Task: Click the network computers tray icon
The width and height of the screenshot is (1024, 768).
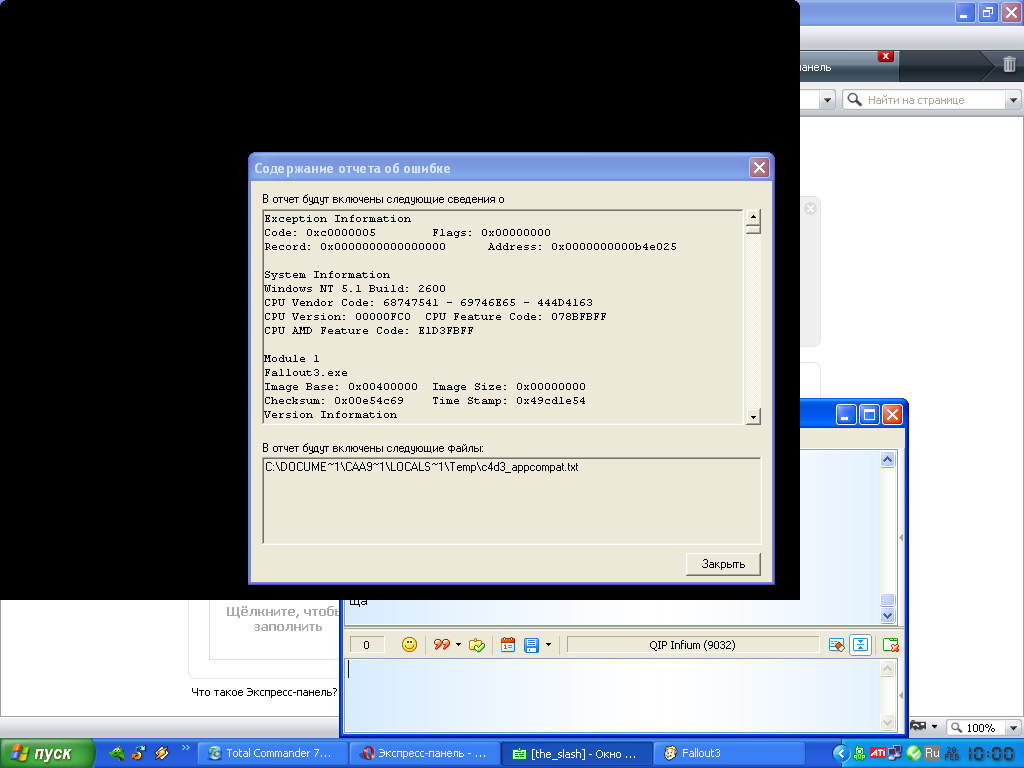Action: 895,754
